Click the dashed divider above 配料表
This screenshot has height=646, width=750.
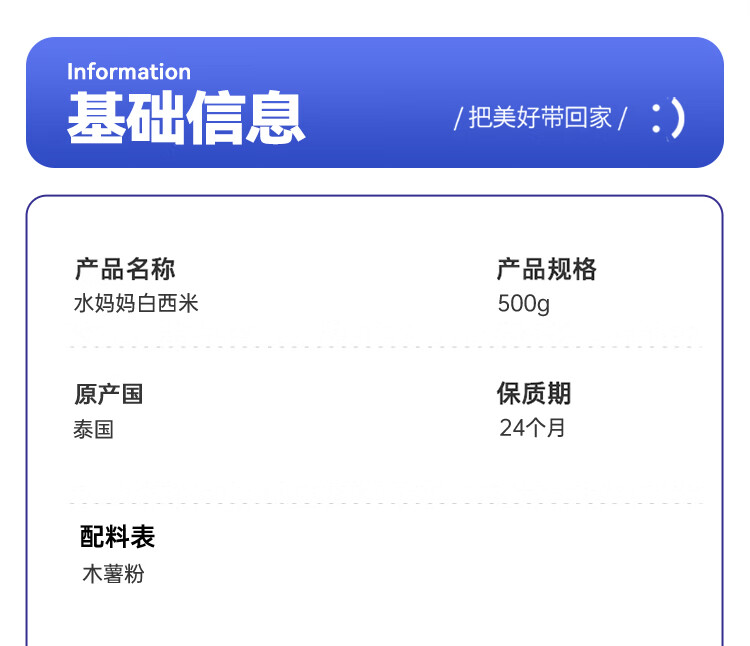[385, 503]
